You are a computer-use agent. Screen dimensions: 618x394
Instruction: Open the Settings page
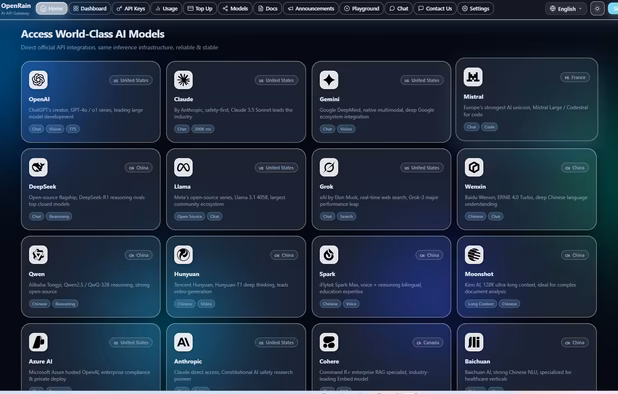click(475, 9)
